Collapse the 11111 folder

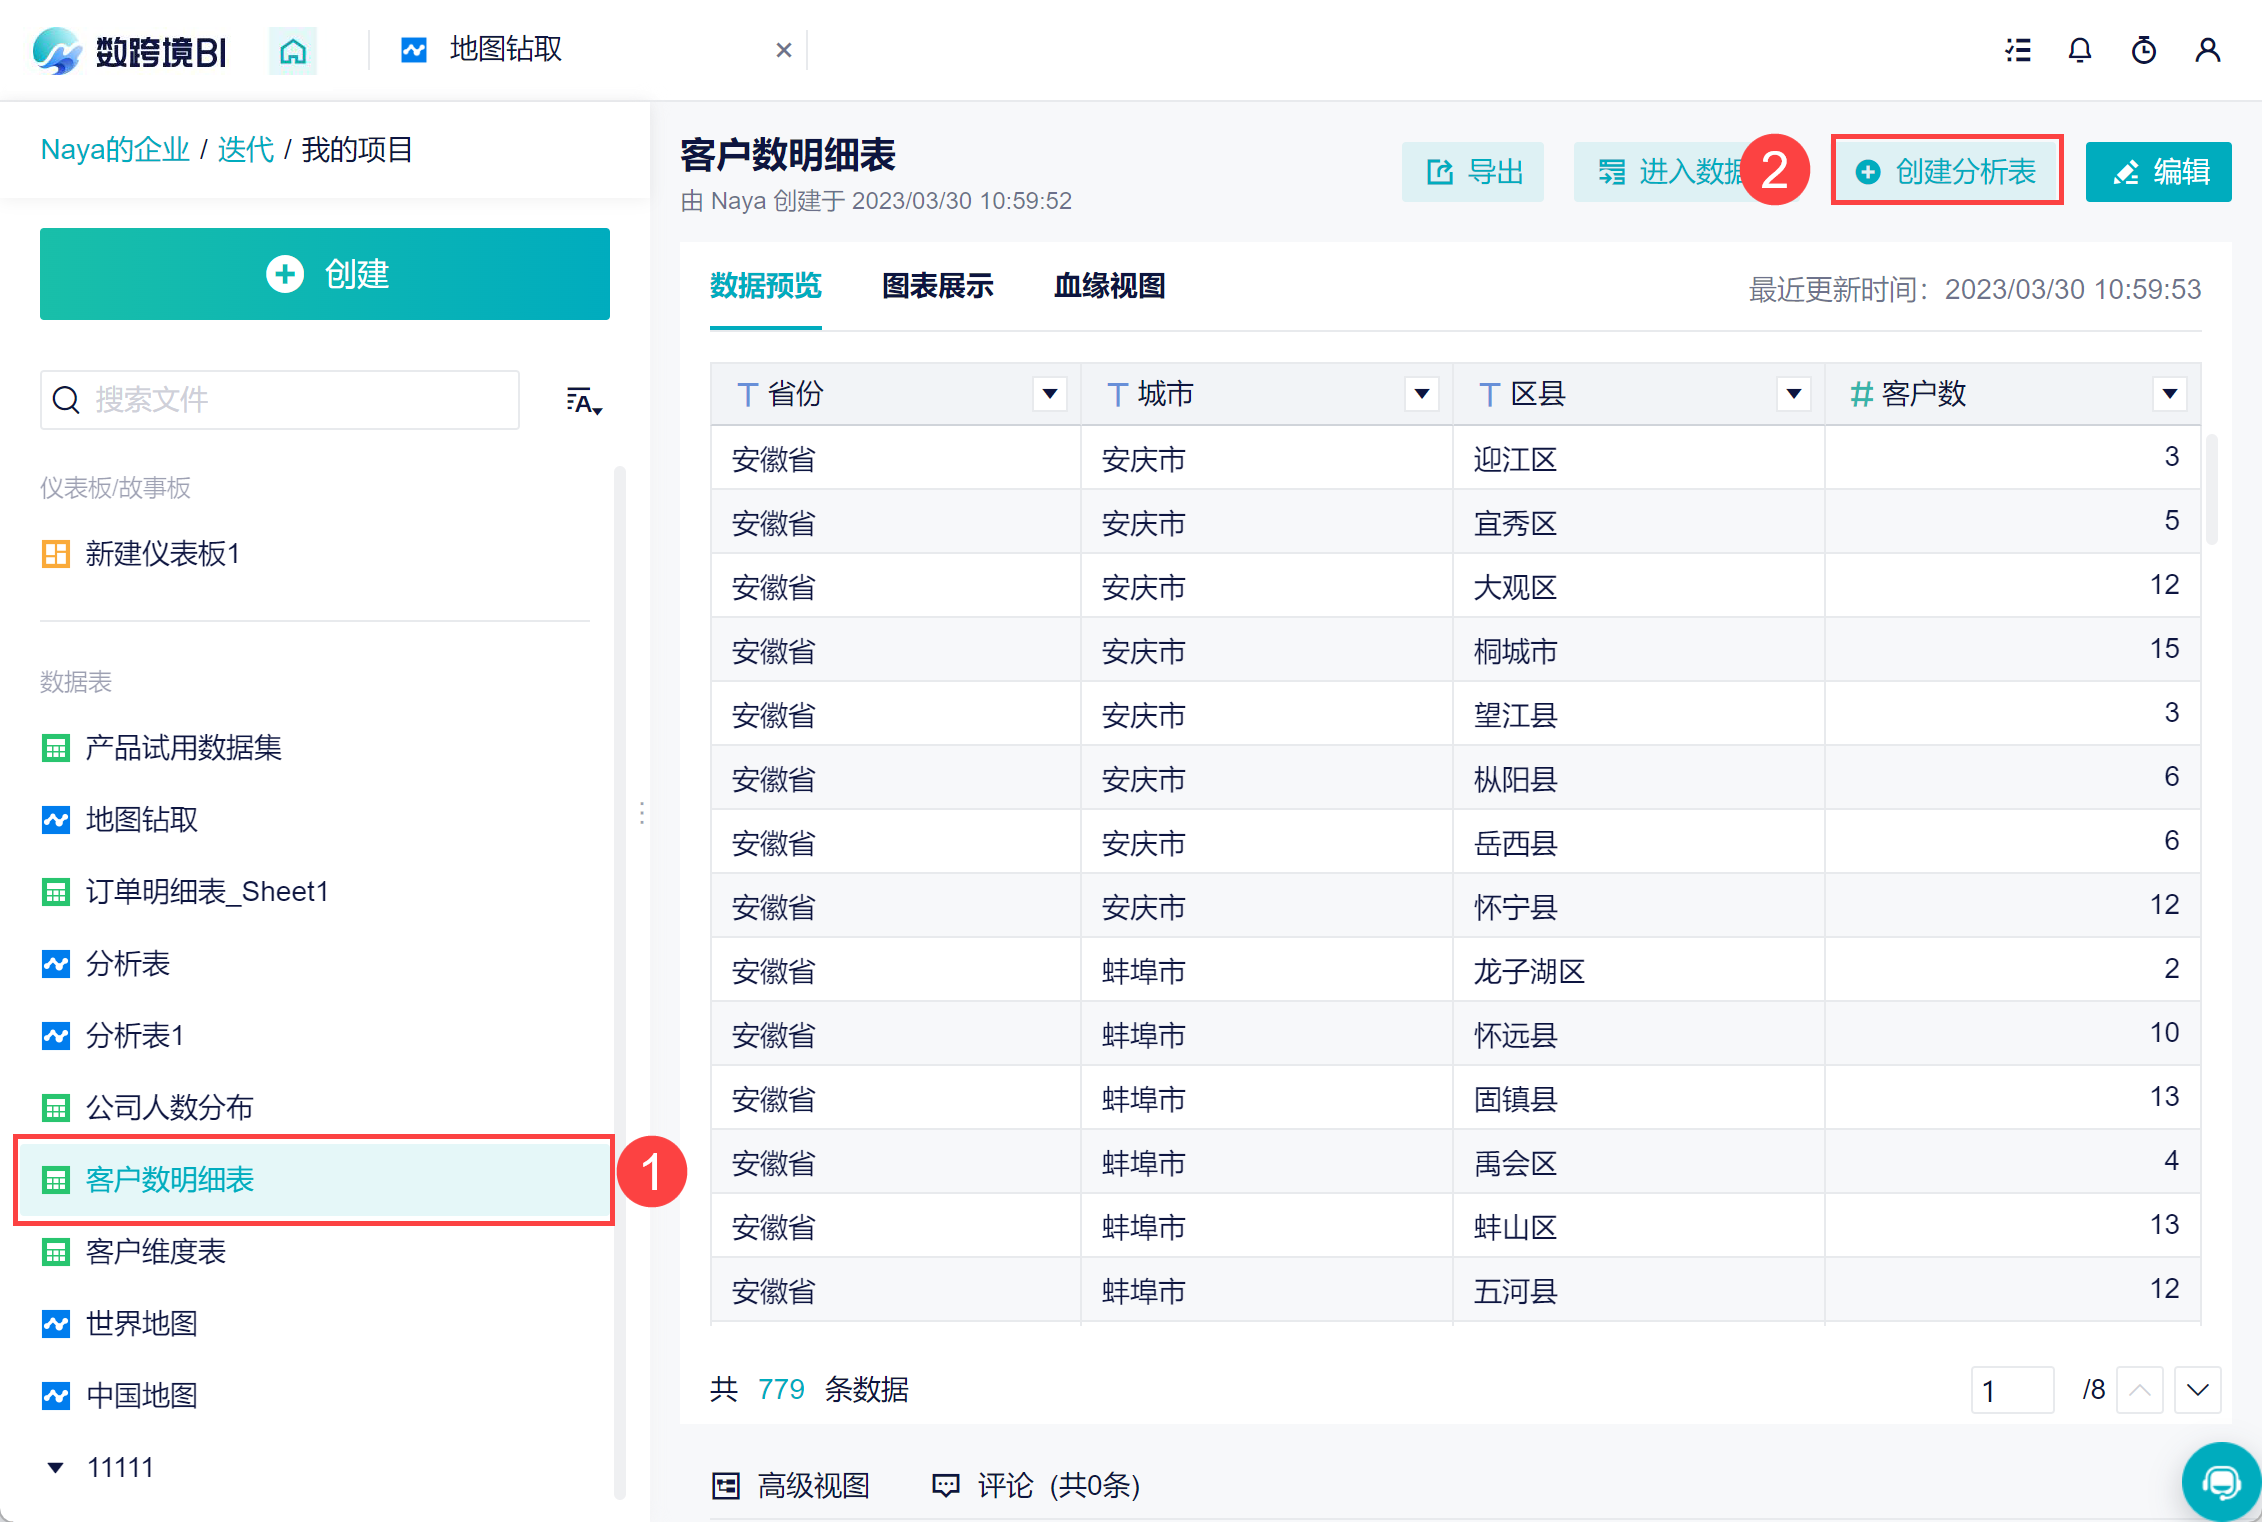[x=56, y=1468]
